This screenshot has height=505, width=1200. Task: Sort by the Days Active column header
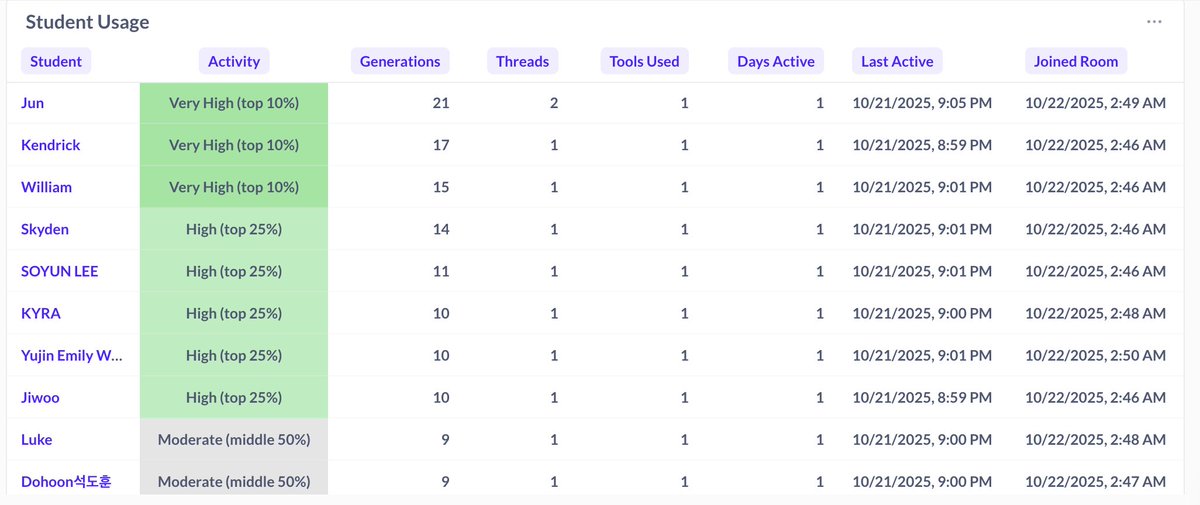tap(776, 61)
